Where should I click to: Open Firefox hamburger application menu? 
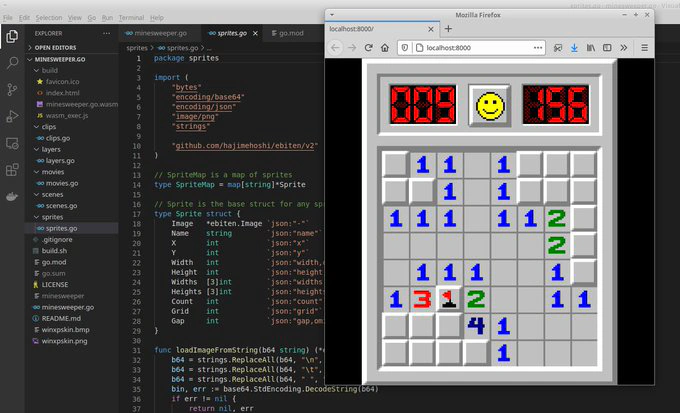coord(644,48)
